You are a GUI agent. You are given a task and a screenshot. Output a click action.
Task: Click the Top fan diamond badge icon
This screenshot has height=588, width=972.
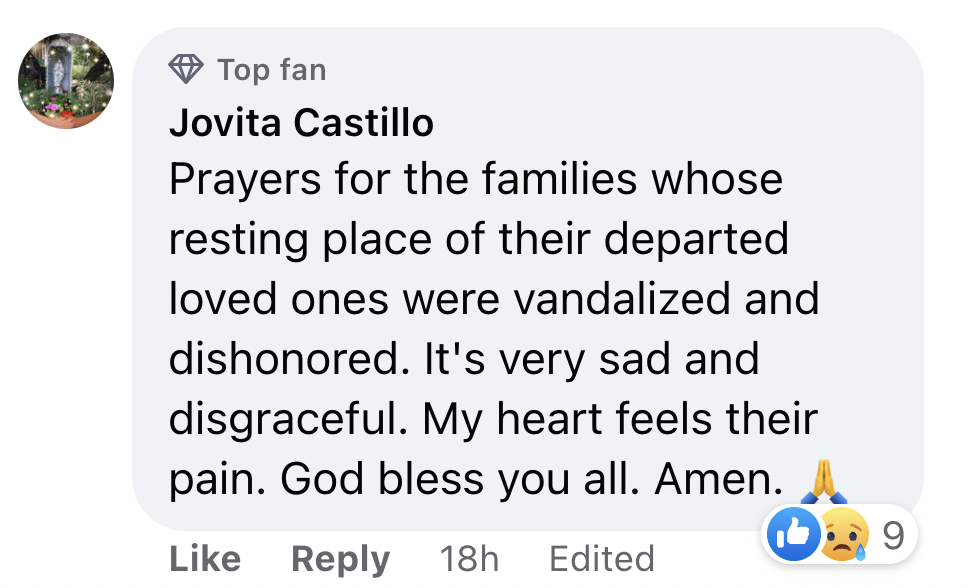(x=186, y=70)
